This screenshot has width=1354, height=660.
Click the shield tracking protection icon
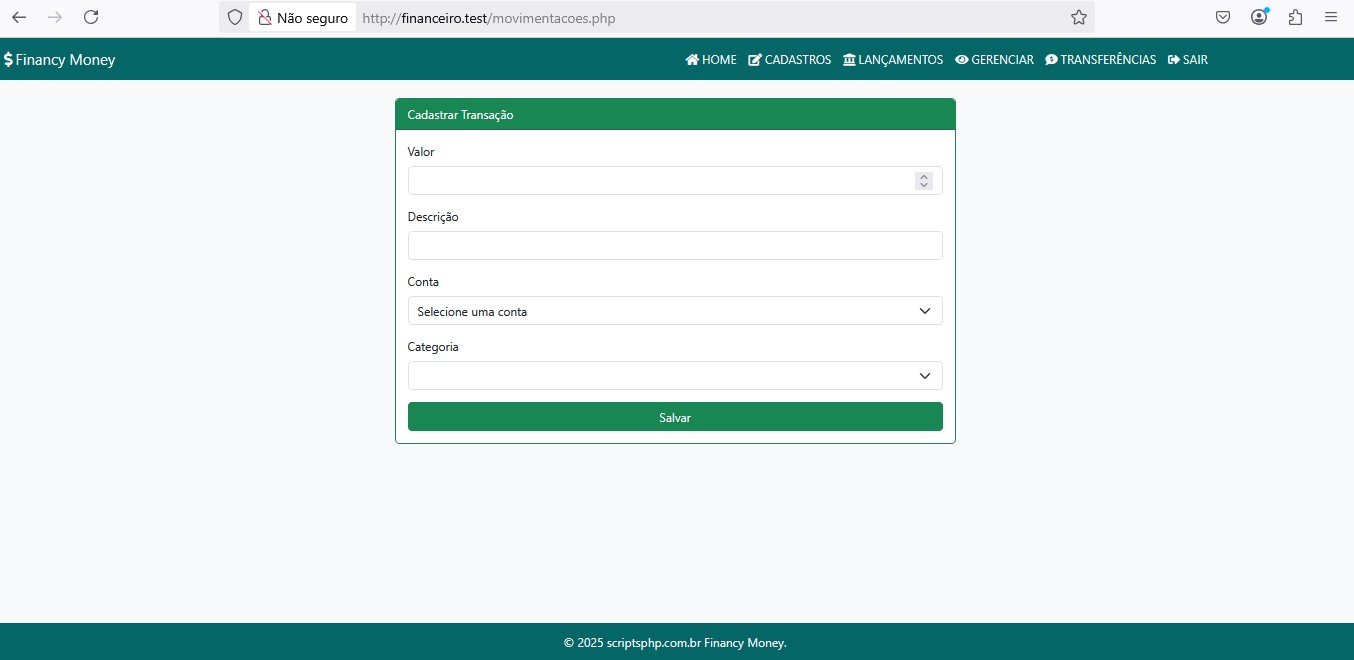(x=235, y=17)
